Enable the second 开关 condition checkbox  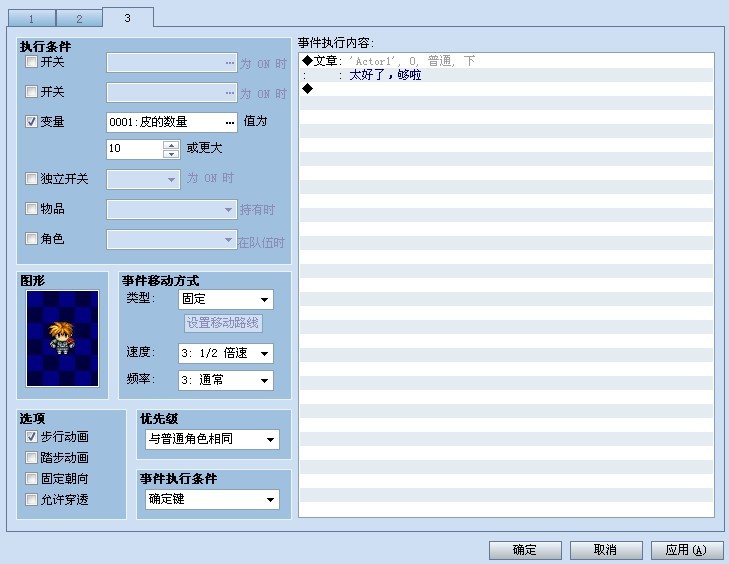(31, 92)
